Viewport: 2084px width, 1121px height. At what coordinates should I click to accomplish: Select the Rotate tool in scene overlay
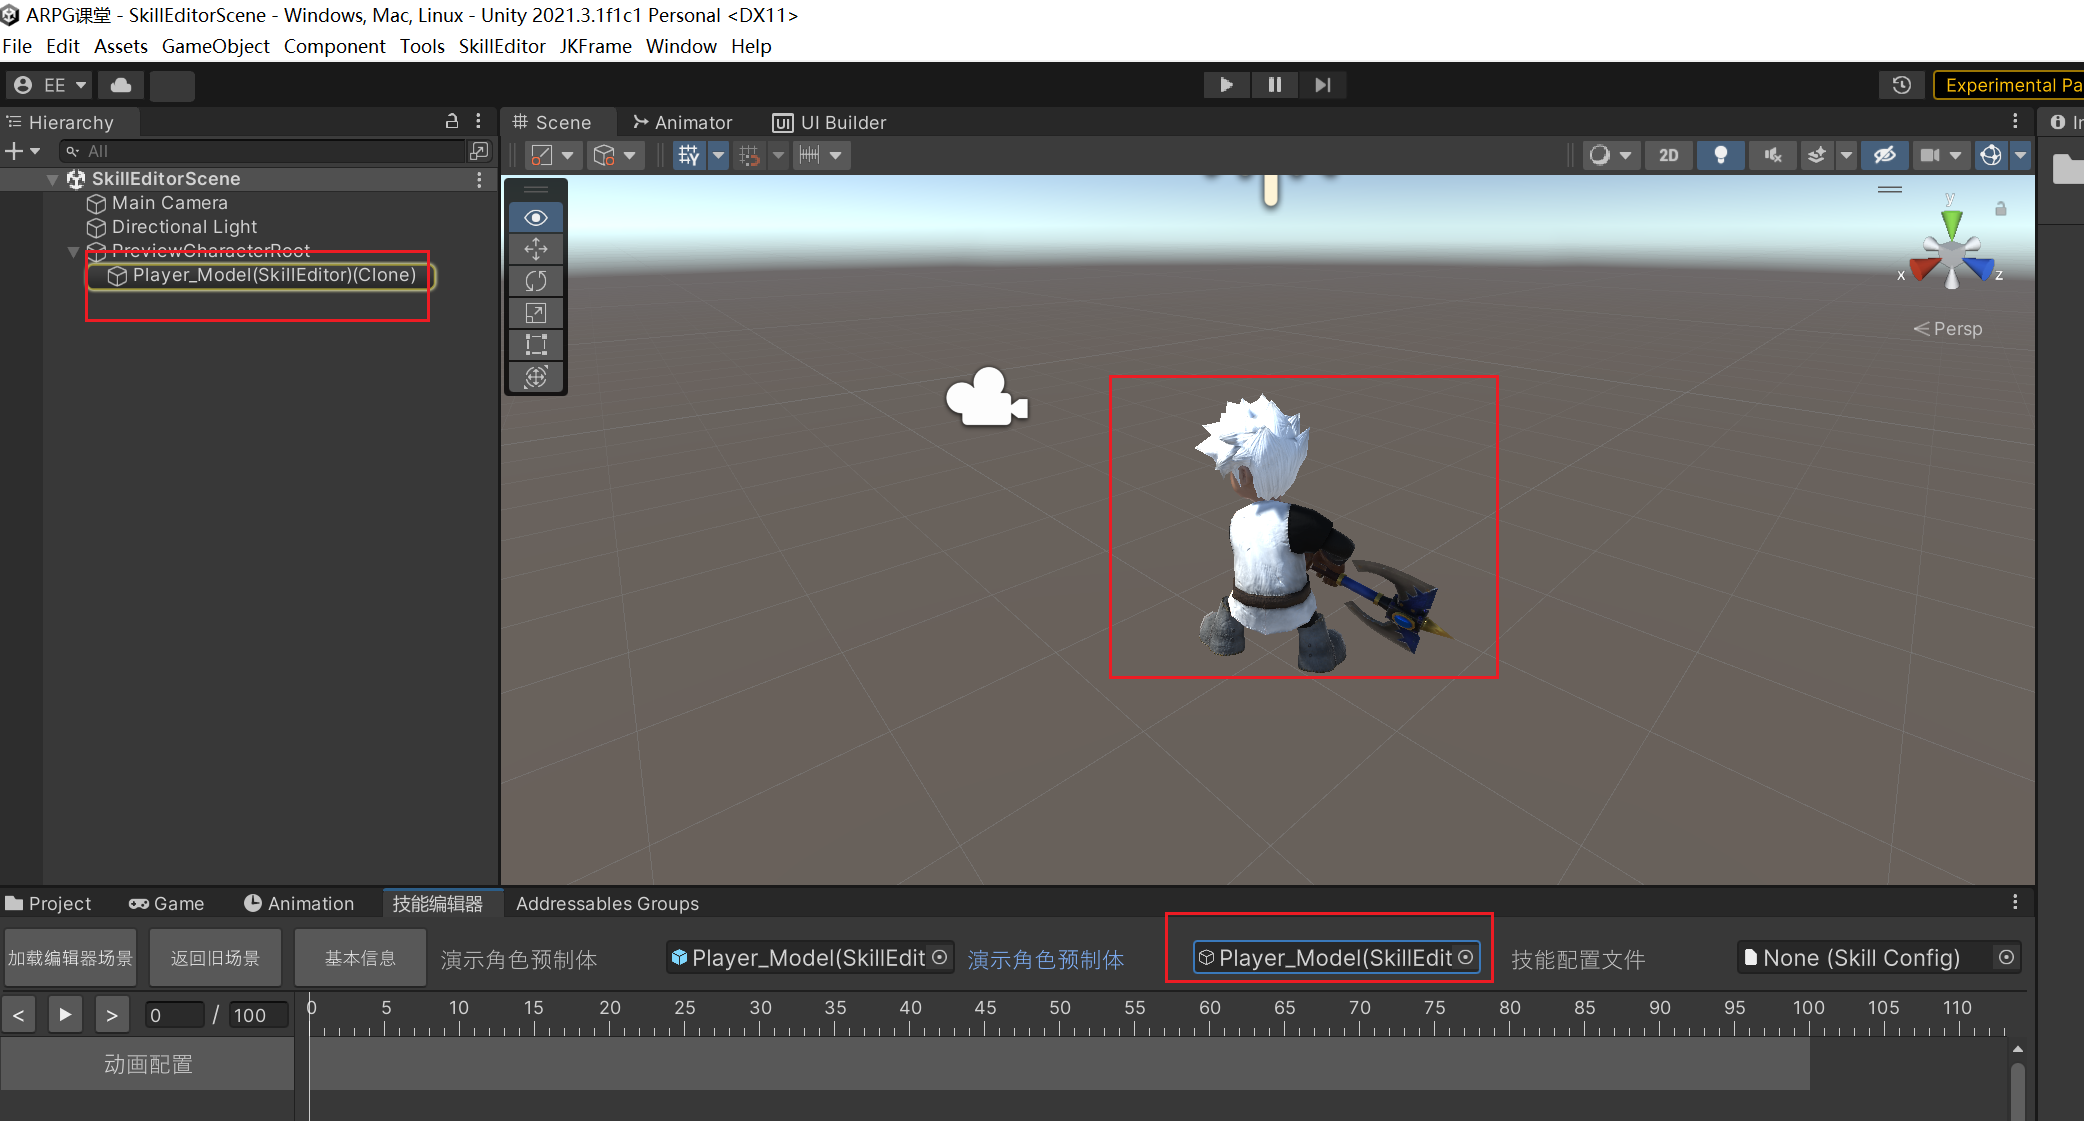(x=536, y=281)
